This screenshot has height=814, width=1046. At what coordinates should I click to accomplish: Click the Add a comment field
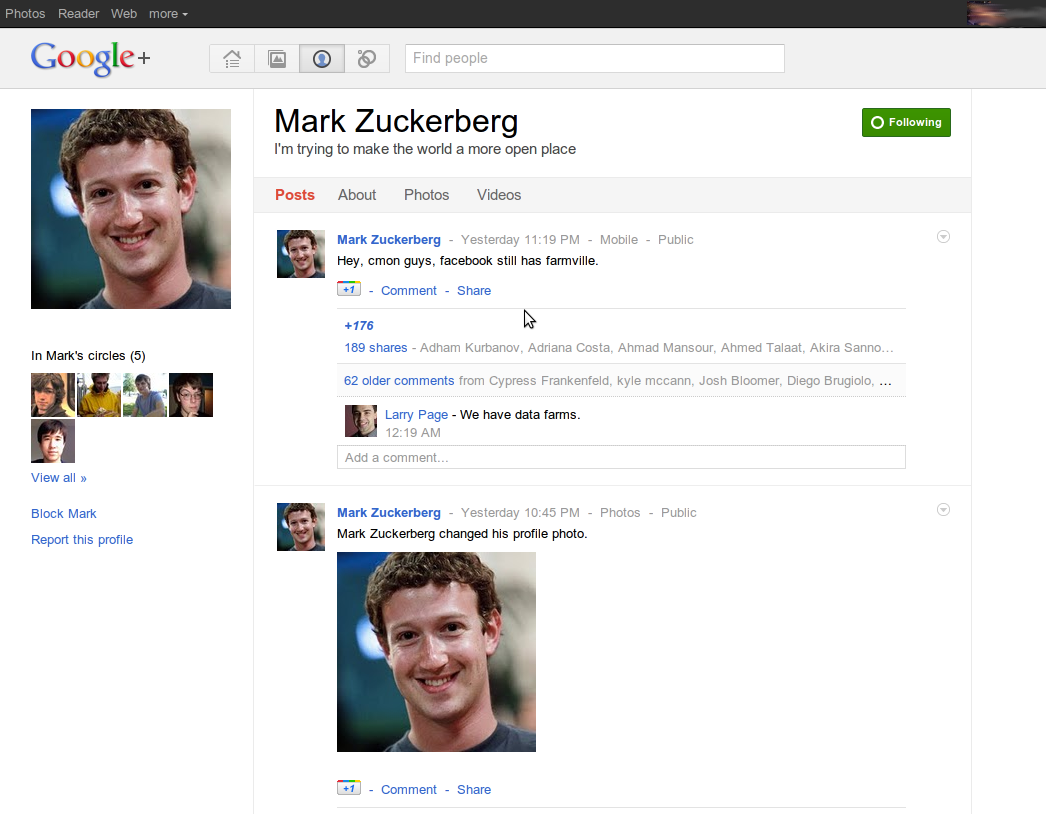tap(621, 457)
